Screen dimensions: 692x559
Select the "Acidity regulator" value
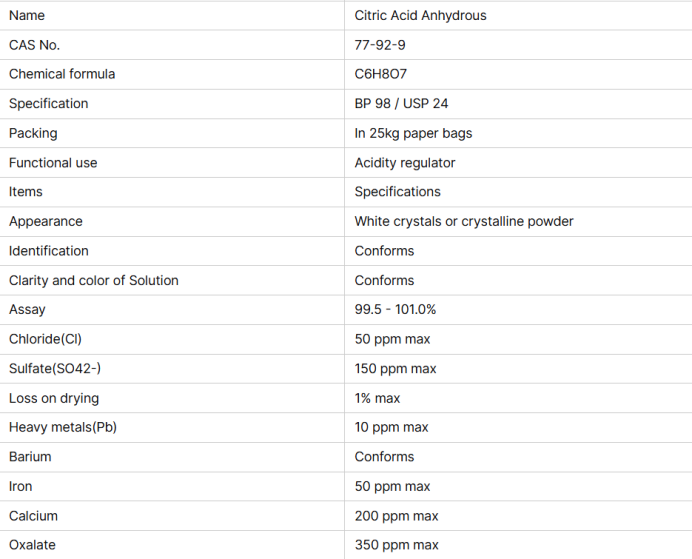coord(404,162)
